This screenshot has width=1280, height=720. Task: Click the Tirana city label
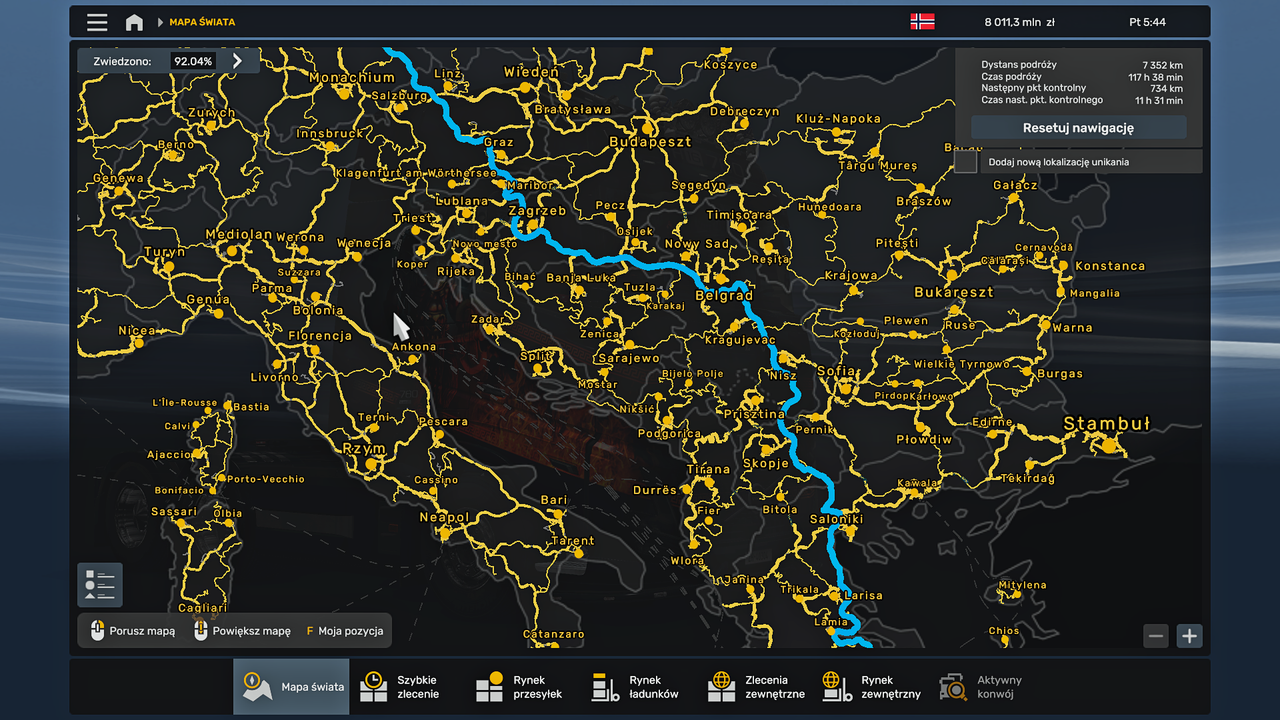709,469
